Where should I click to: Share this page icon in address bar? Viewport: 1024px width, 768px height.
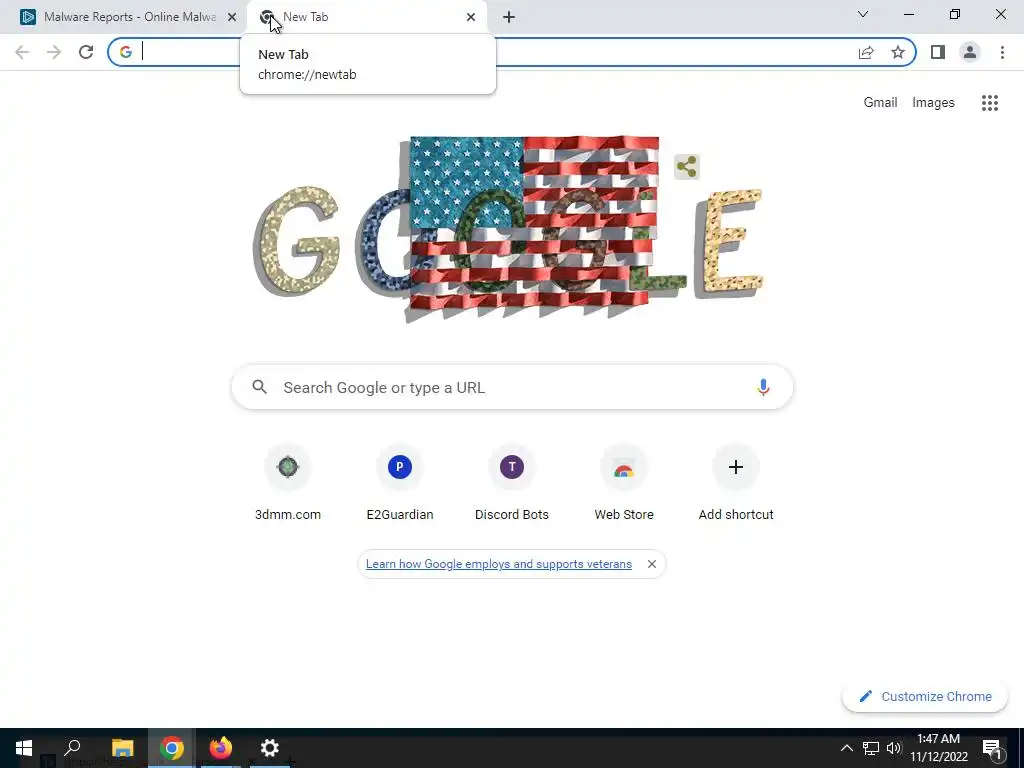click(x=866, y=52)
